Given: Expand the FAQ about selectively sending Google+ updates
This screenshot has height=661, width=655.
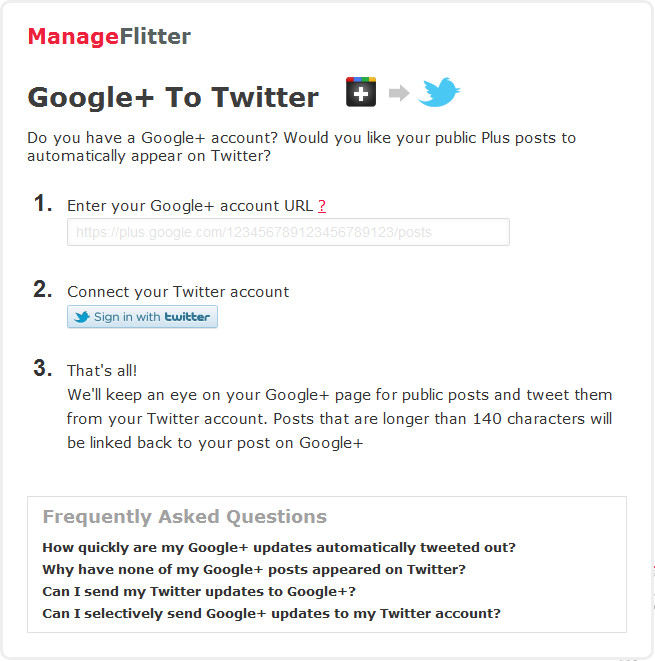Looking at the screenshot, I should [x=271, y=613].
